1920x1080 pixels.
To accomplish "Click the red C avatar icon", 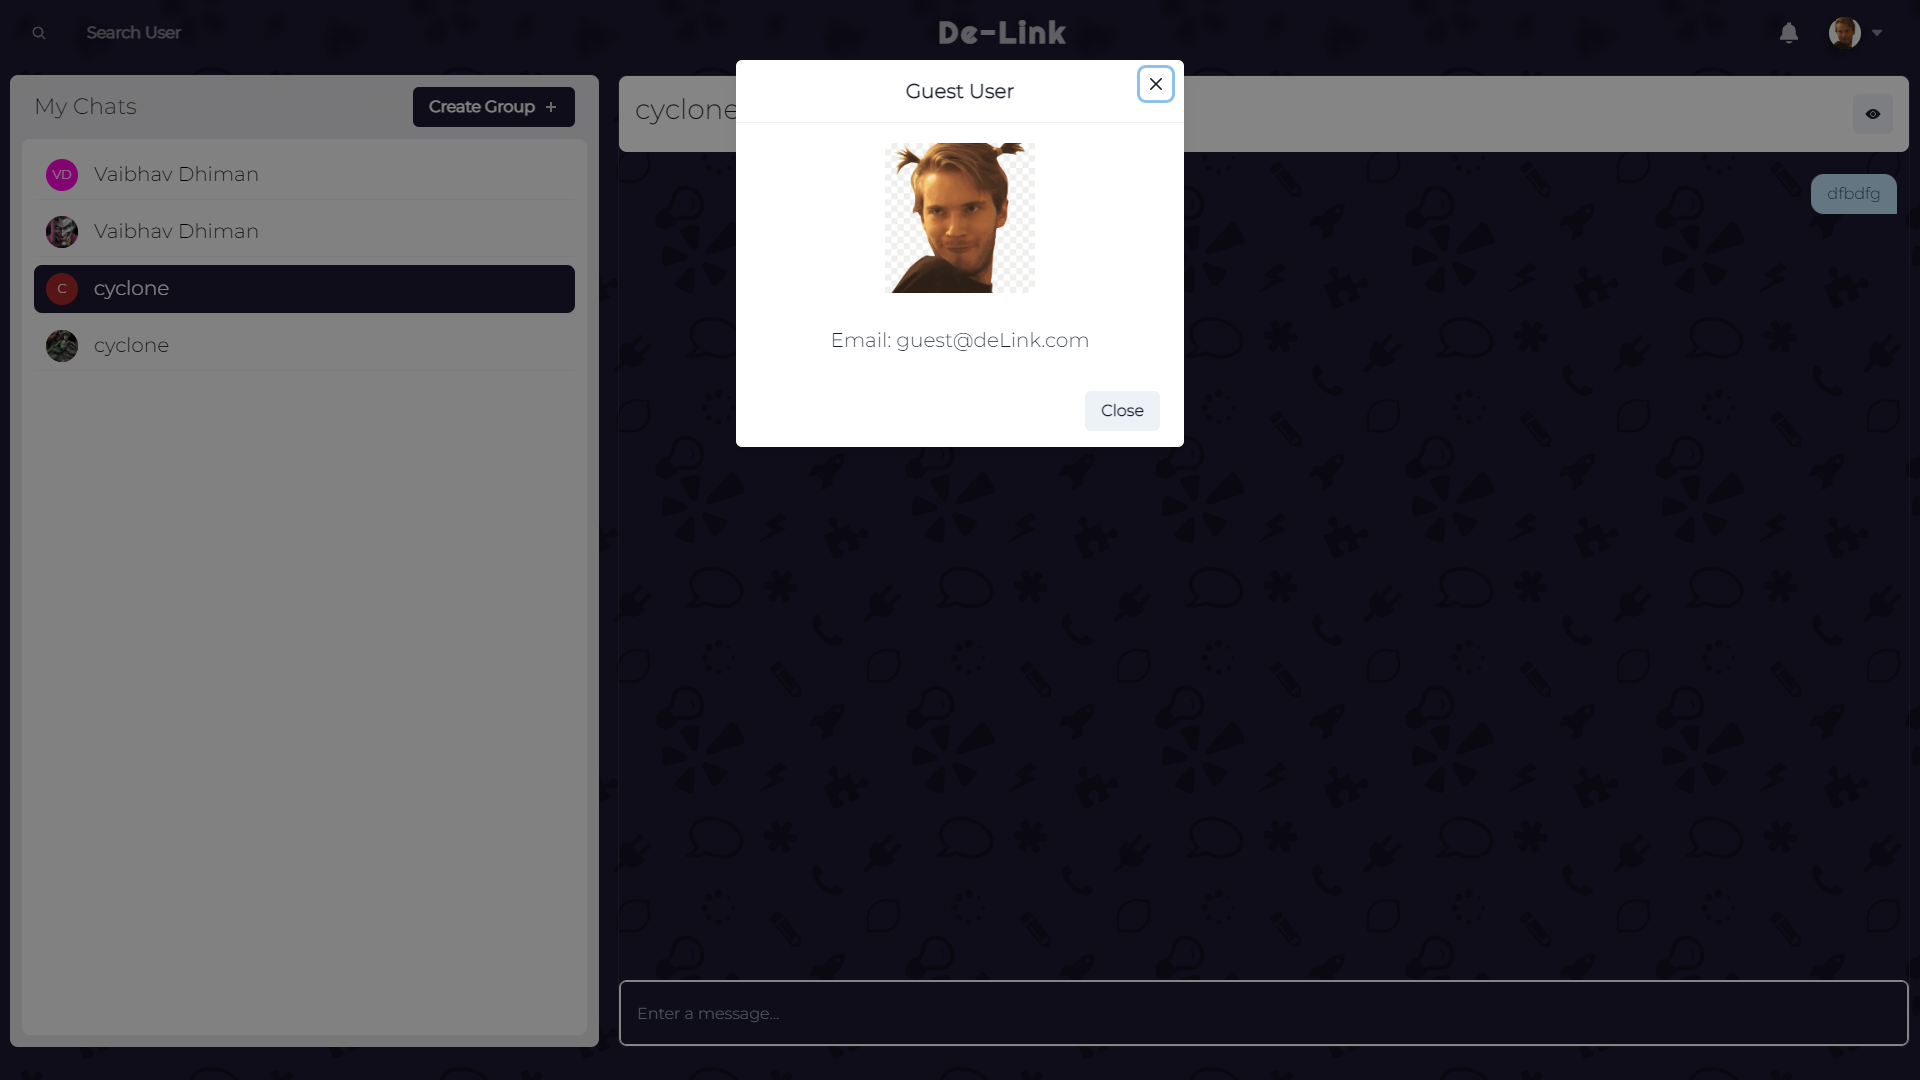I will (x=62, y=289).
